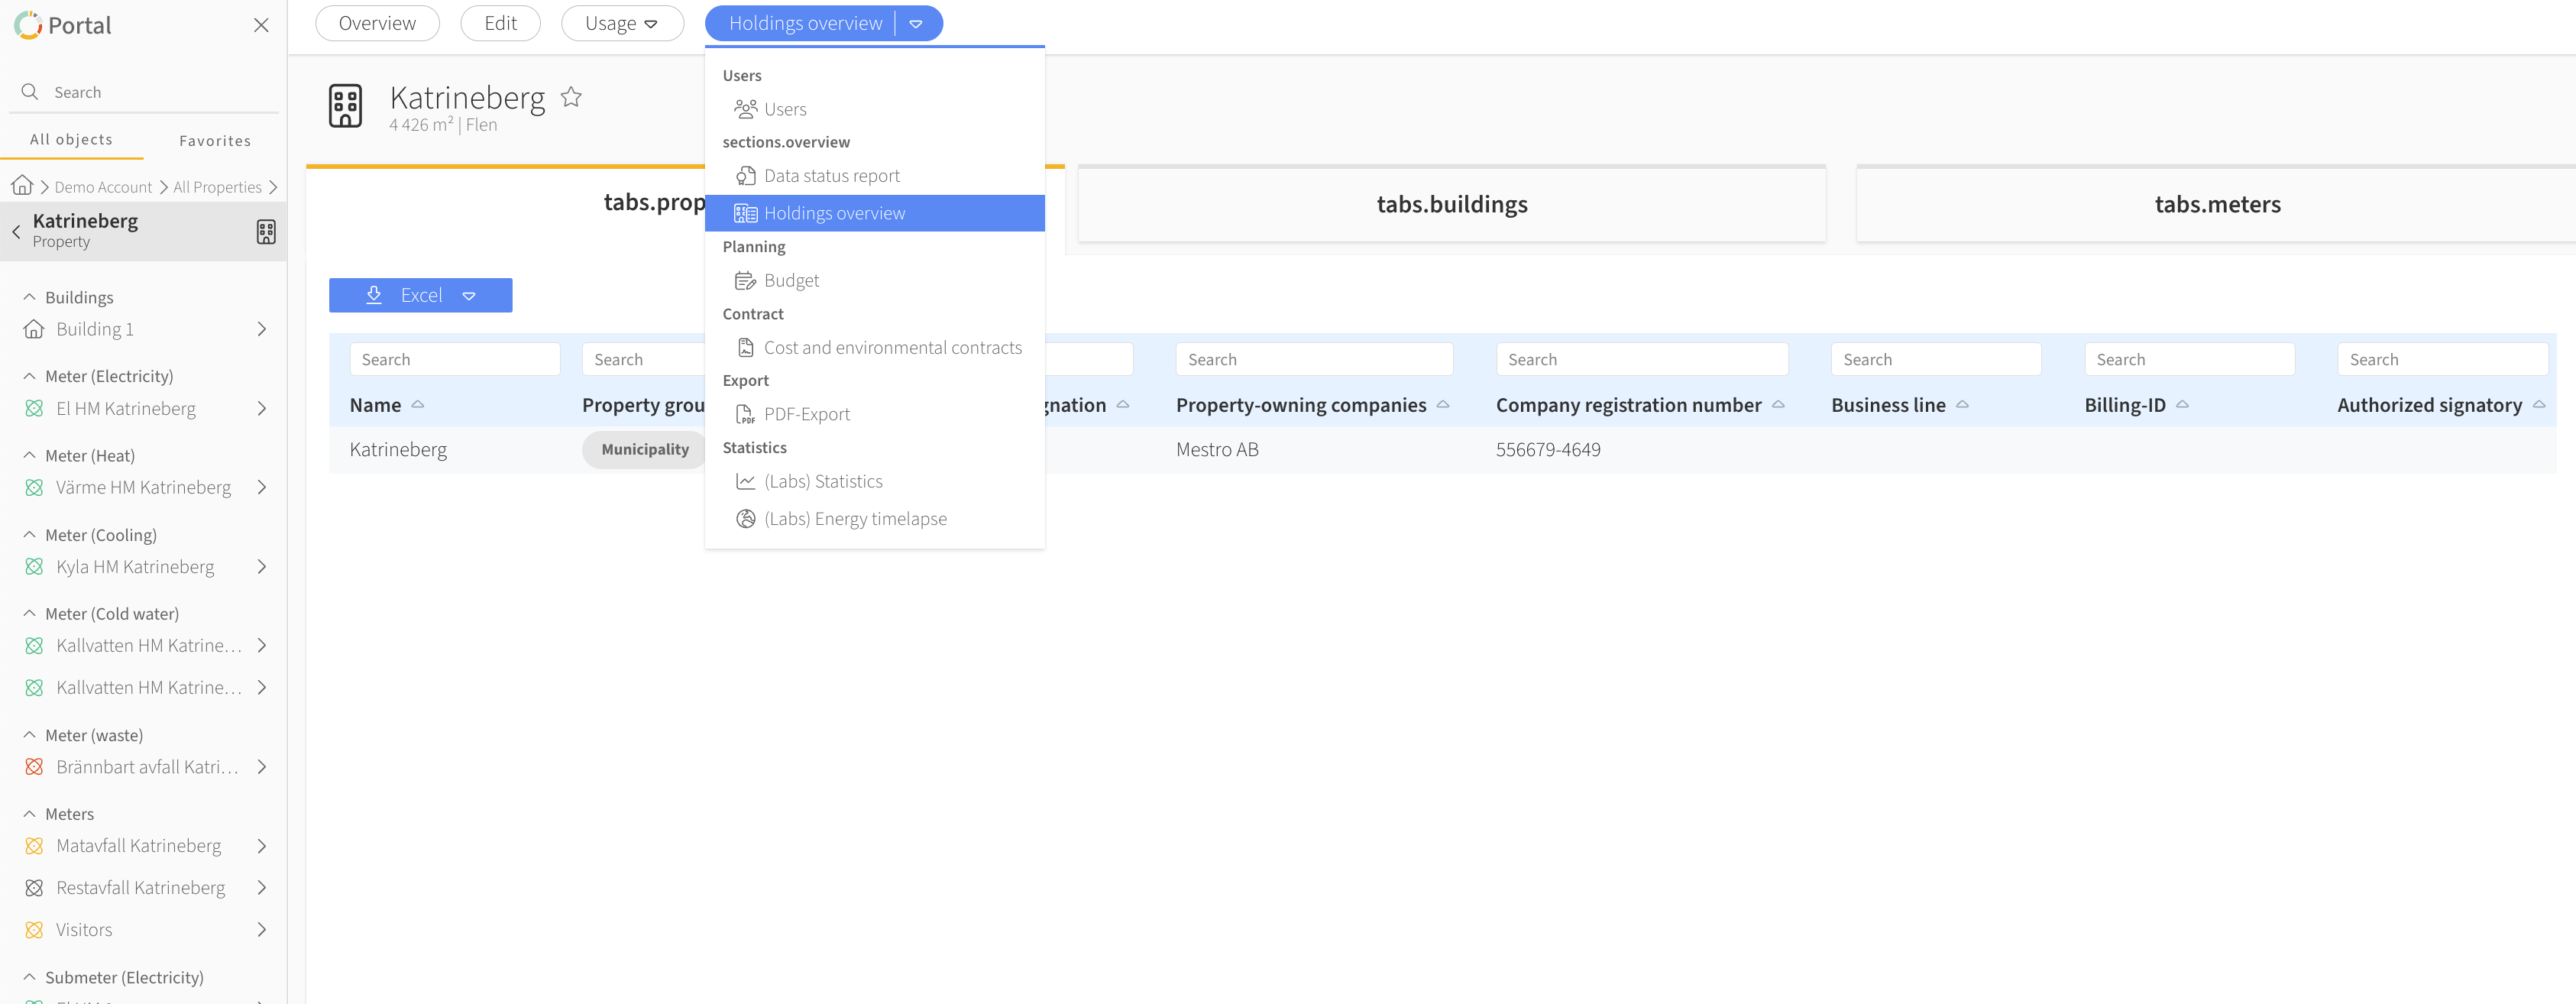
Task: Click the red Brännbart avfall meter icon
Action: click(34, 766)
